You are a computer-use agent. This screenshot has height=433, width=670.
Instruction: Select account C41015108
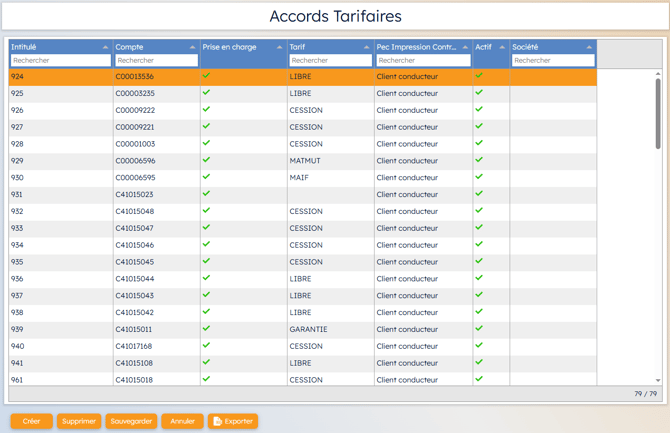(x=134, y=363)
